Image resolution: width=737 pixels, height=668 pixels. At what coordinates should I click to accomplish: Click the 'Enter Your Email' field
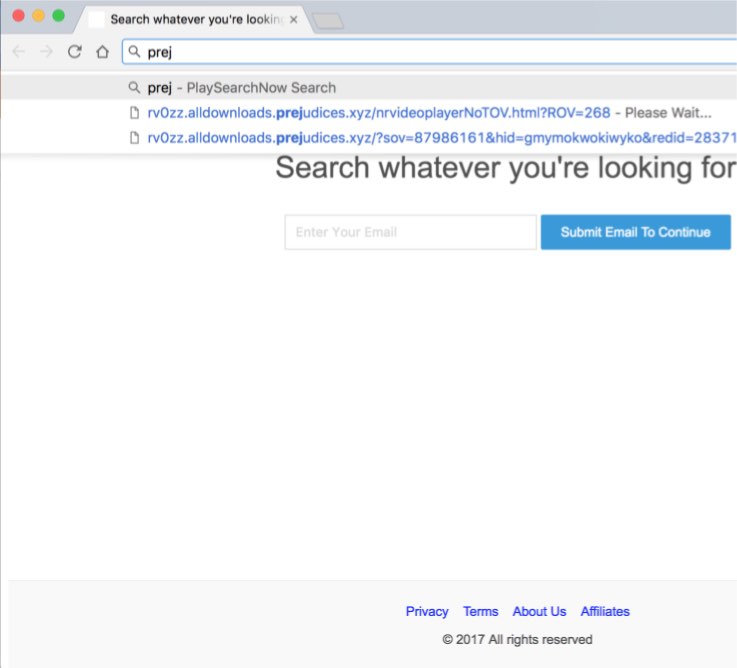pyautogui.click(x=410, y=232)
